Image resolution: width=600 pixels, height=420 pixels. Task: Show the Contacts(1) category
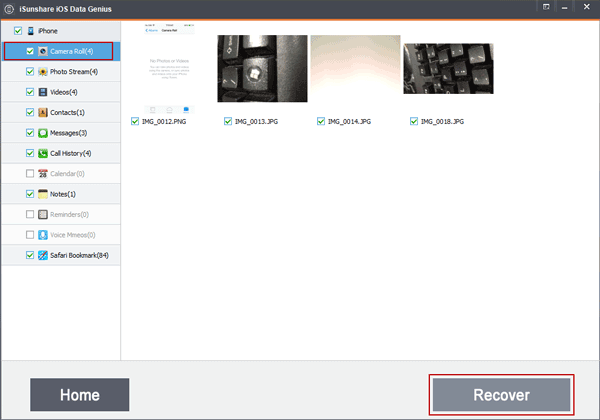pyautogui.click(x=61, y=112)
